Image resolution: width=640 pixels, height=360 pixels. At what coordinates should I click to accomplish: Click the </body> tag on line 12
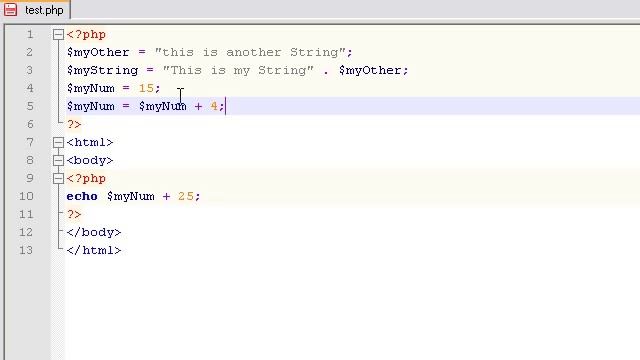coord(94,232)
